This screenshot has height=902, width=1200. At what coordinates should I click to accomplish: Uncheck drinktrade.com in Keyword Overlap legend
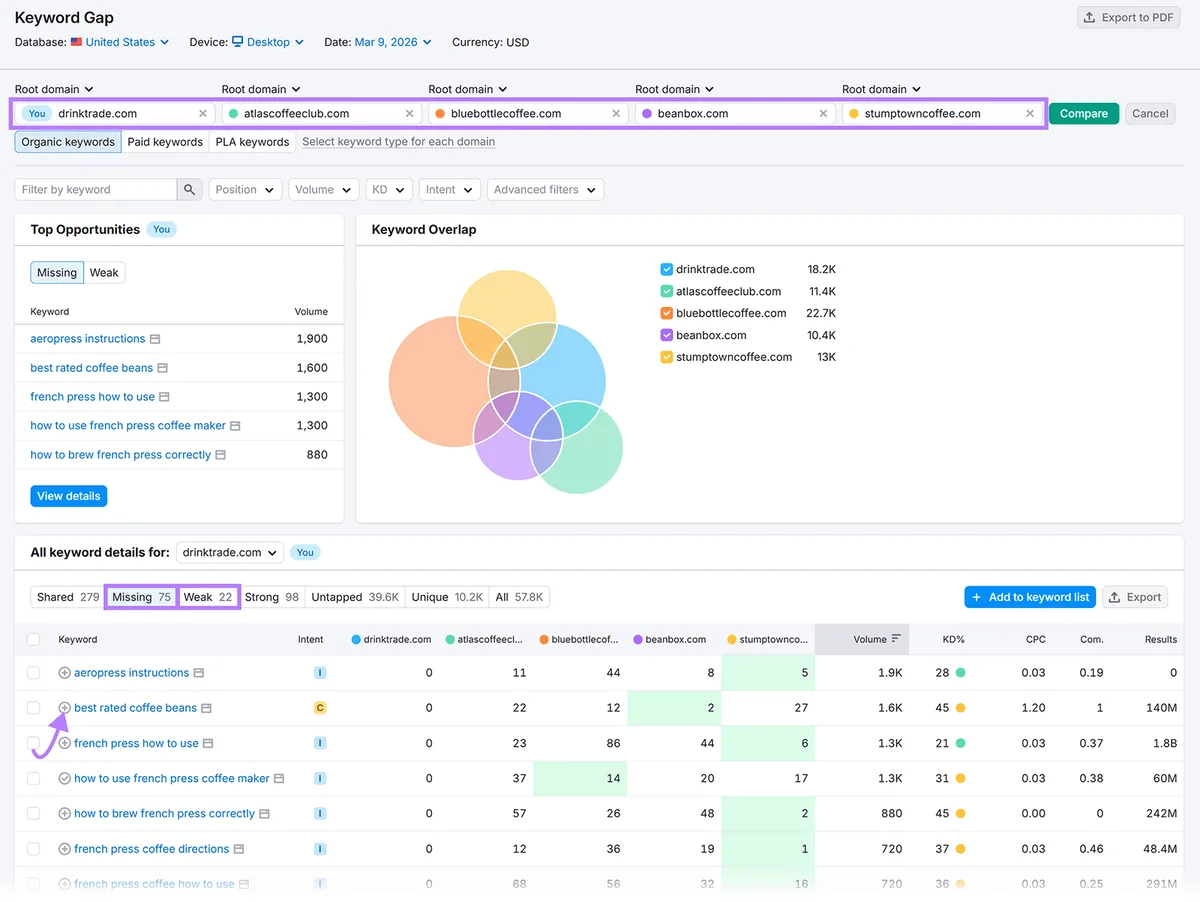point(667,270)
